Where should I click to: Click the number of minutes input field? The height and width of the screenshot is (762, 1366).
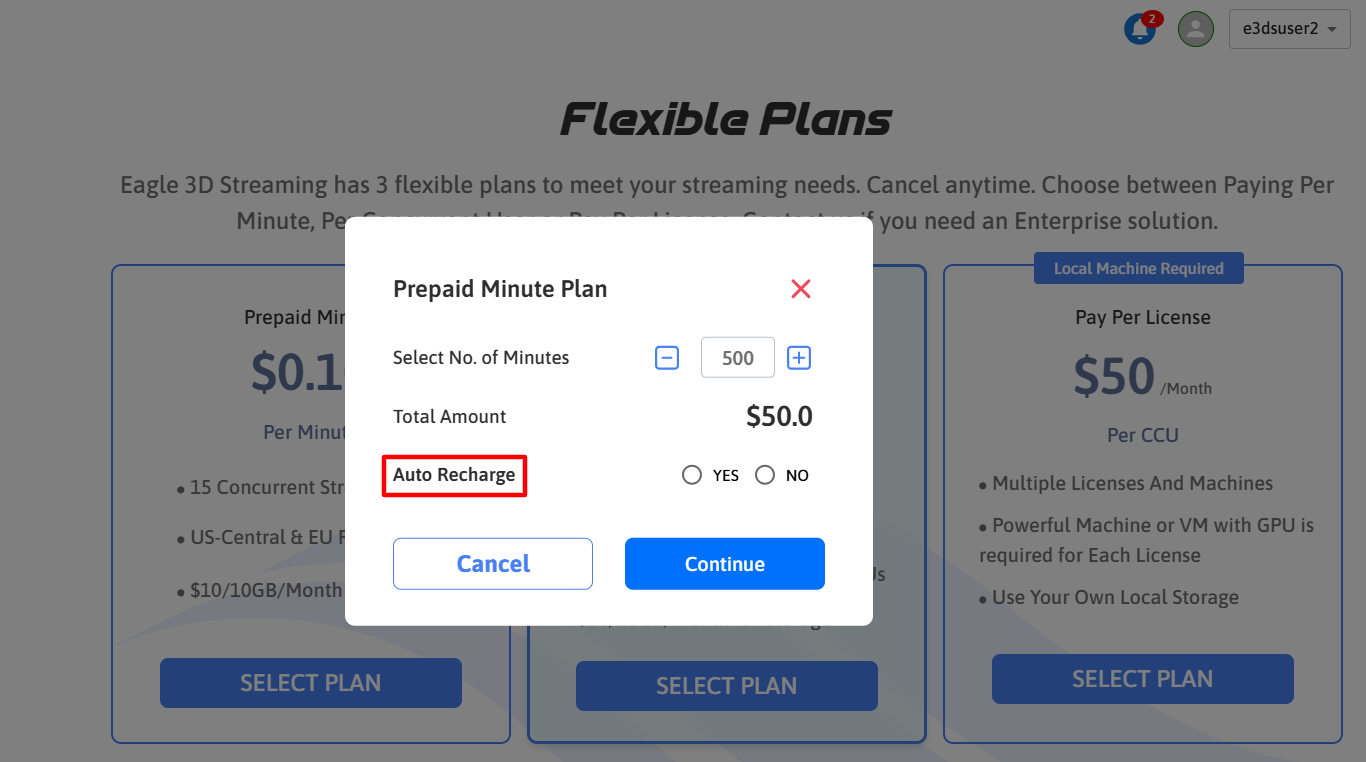pos(737,358)
